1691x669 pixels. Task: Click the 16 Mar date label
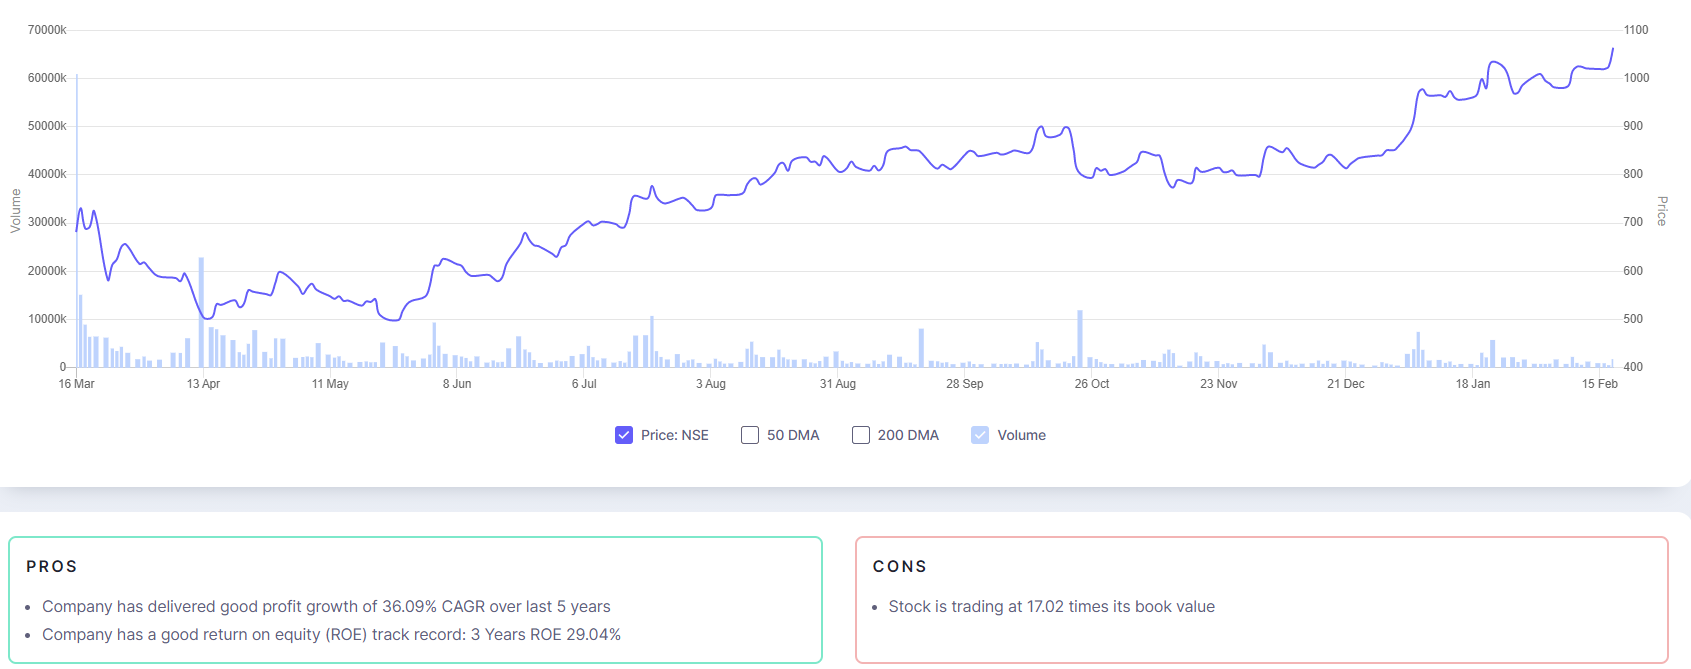tap(76, 384)
